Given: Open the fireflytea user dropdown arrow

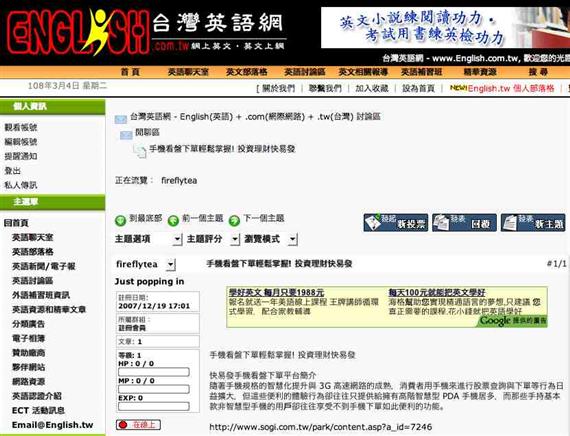Looking at the screenshot, I should tap(170, 264).
